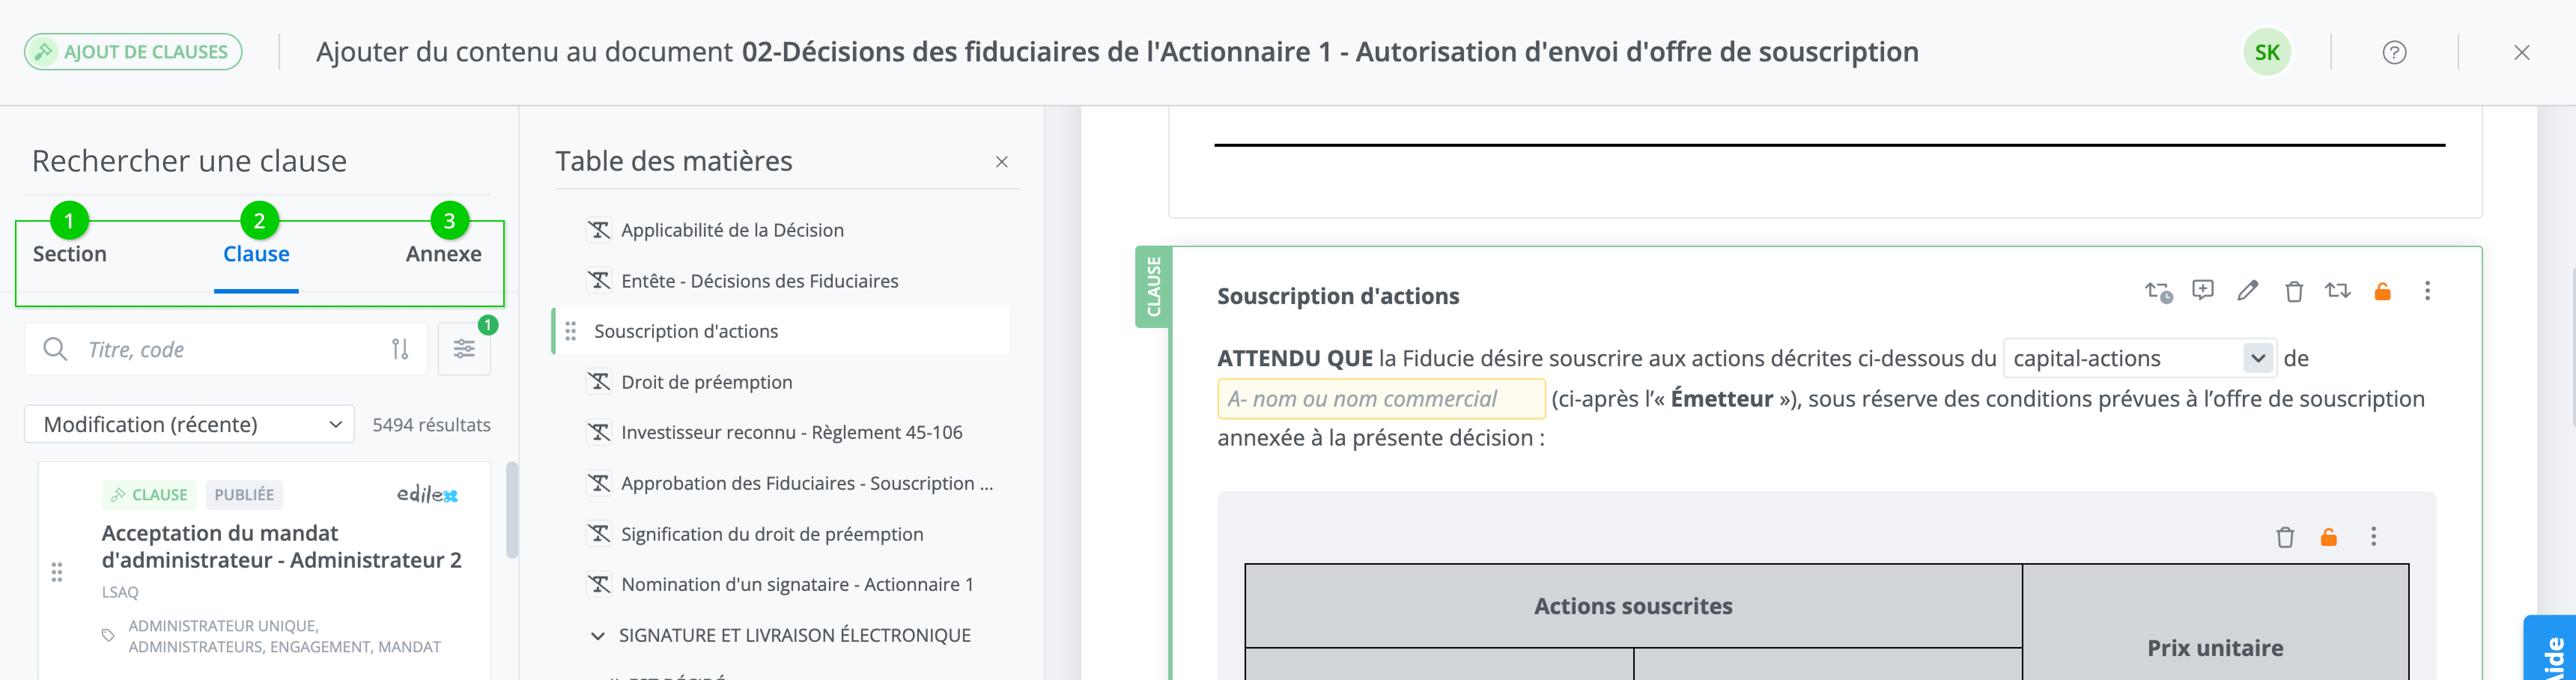Screen dimensions: 2576x680
Task: Open the help question mark icon
Action: [x=2394, y=52]
